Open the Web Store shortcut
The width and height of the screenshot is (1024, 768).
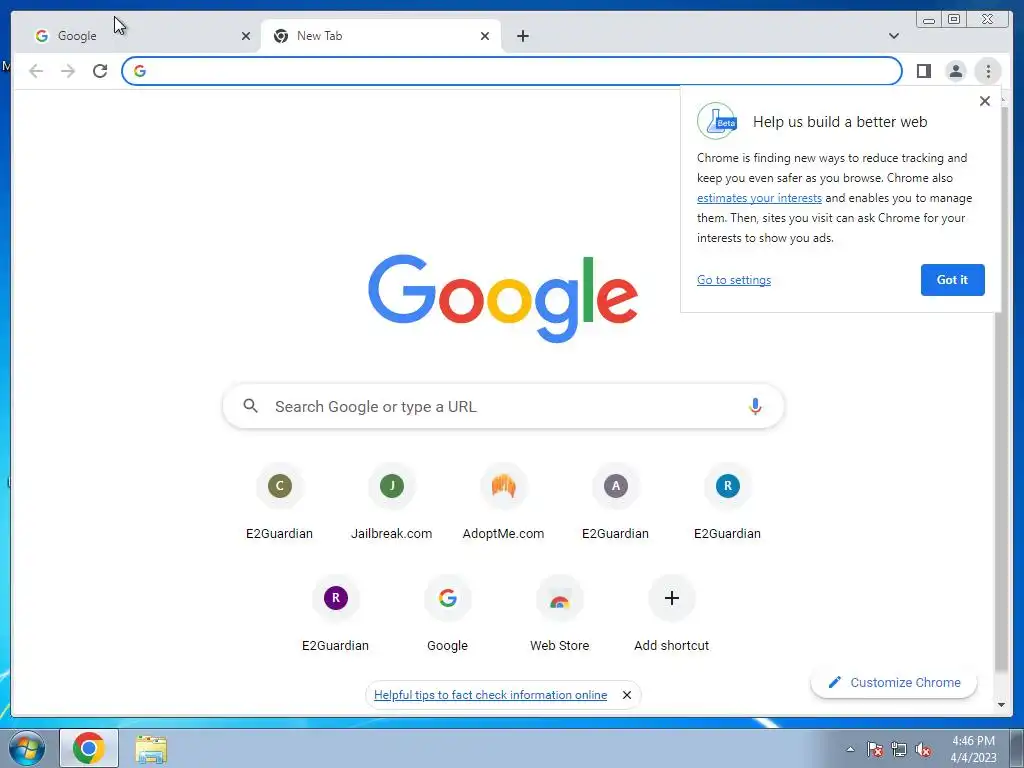[x=560, y=614]
